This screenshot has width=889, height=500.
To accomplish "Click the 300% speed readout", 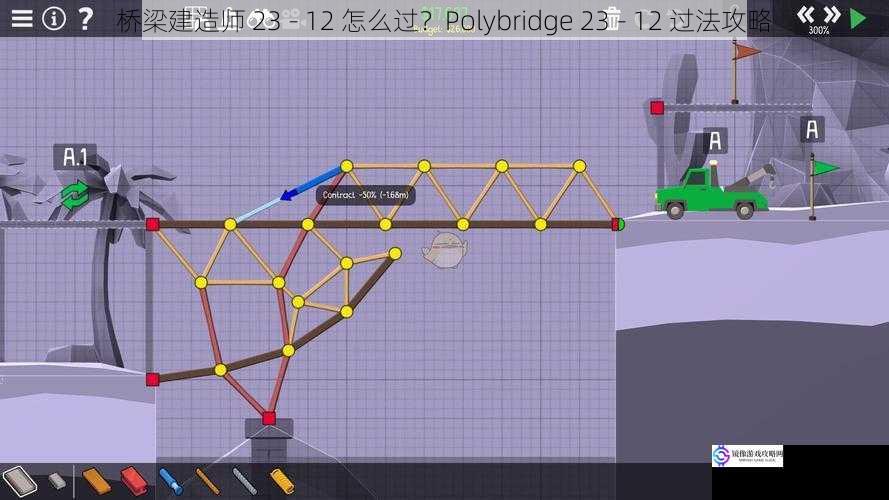I will [819, 30].
